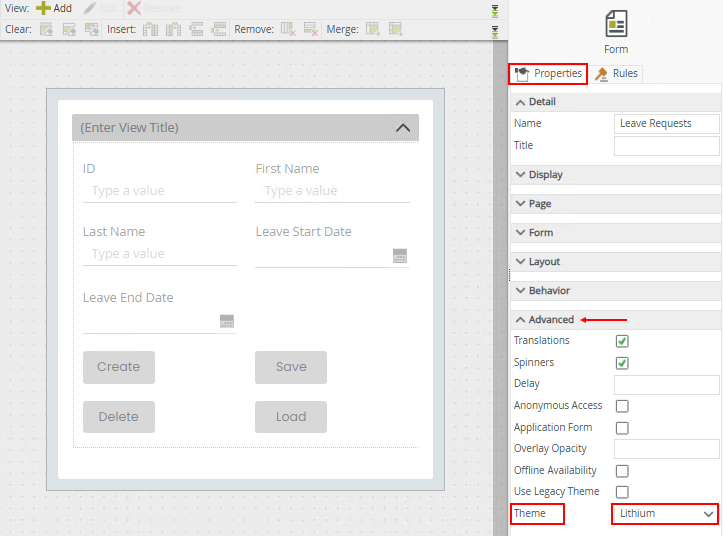Screen dimensions: 723x536
Task: Enable the Offline Availability checkbox
Action: [x=622, y=471]
